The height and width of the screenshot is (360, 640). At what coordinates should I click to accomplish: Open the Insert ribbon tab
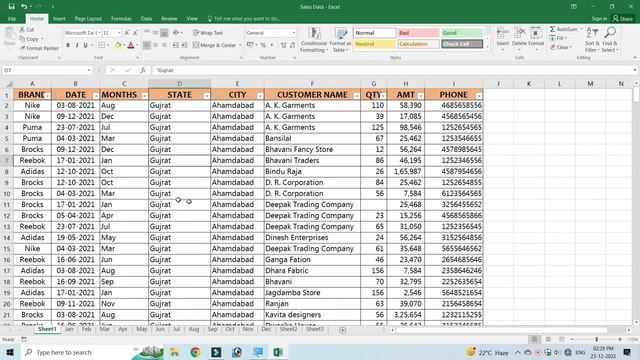click(x=59, y=19)
